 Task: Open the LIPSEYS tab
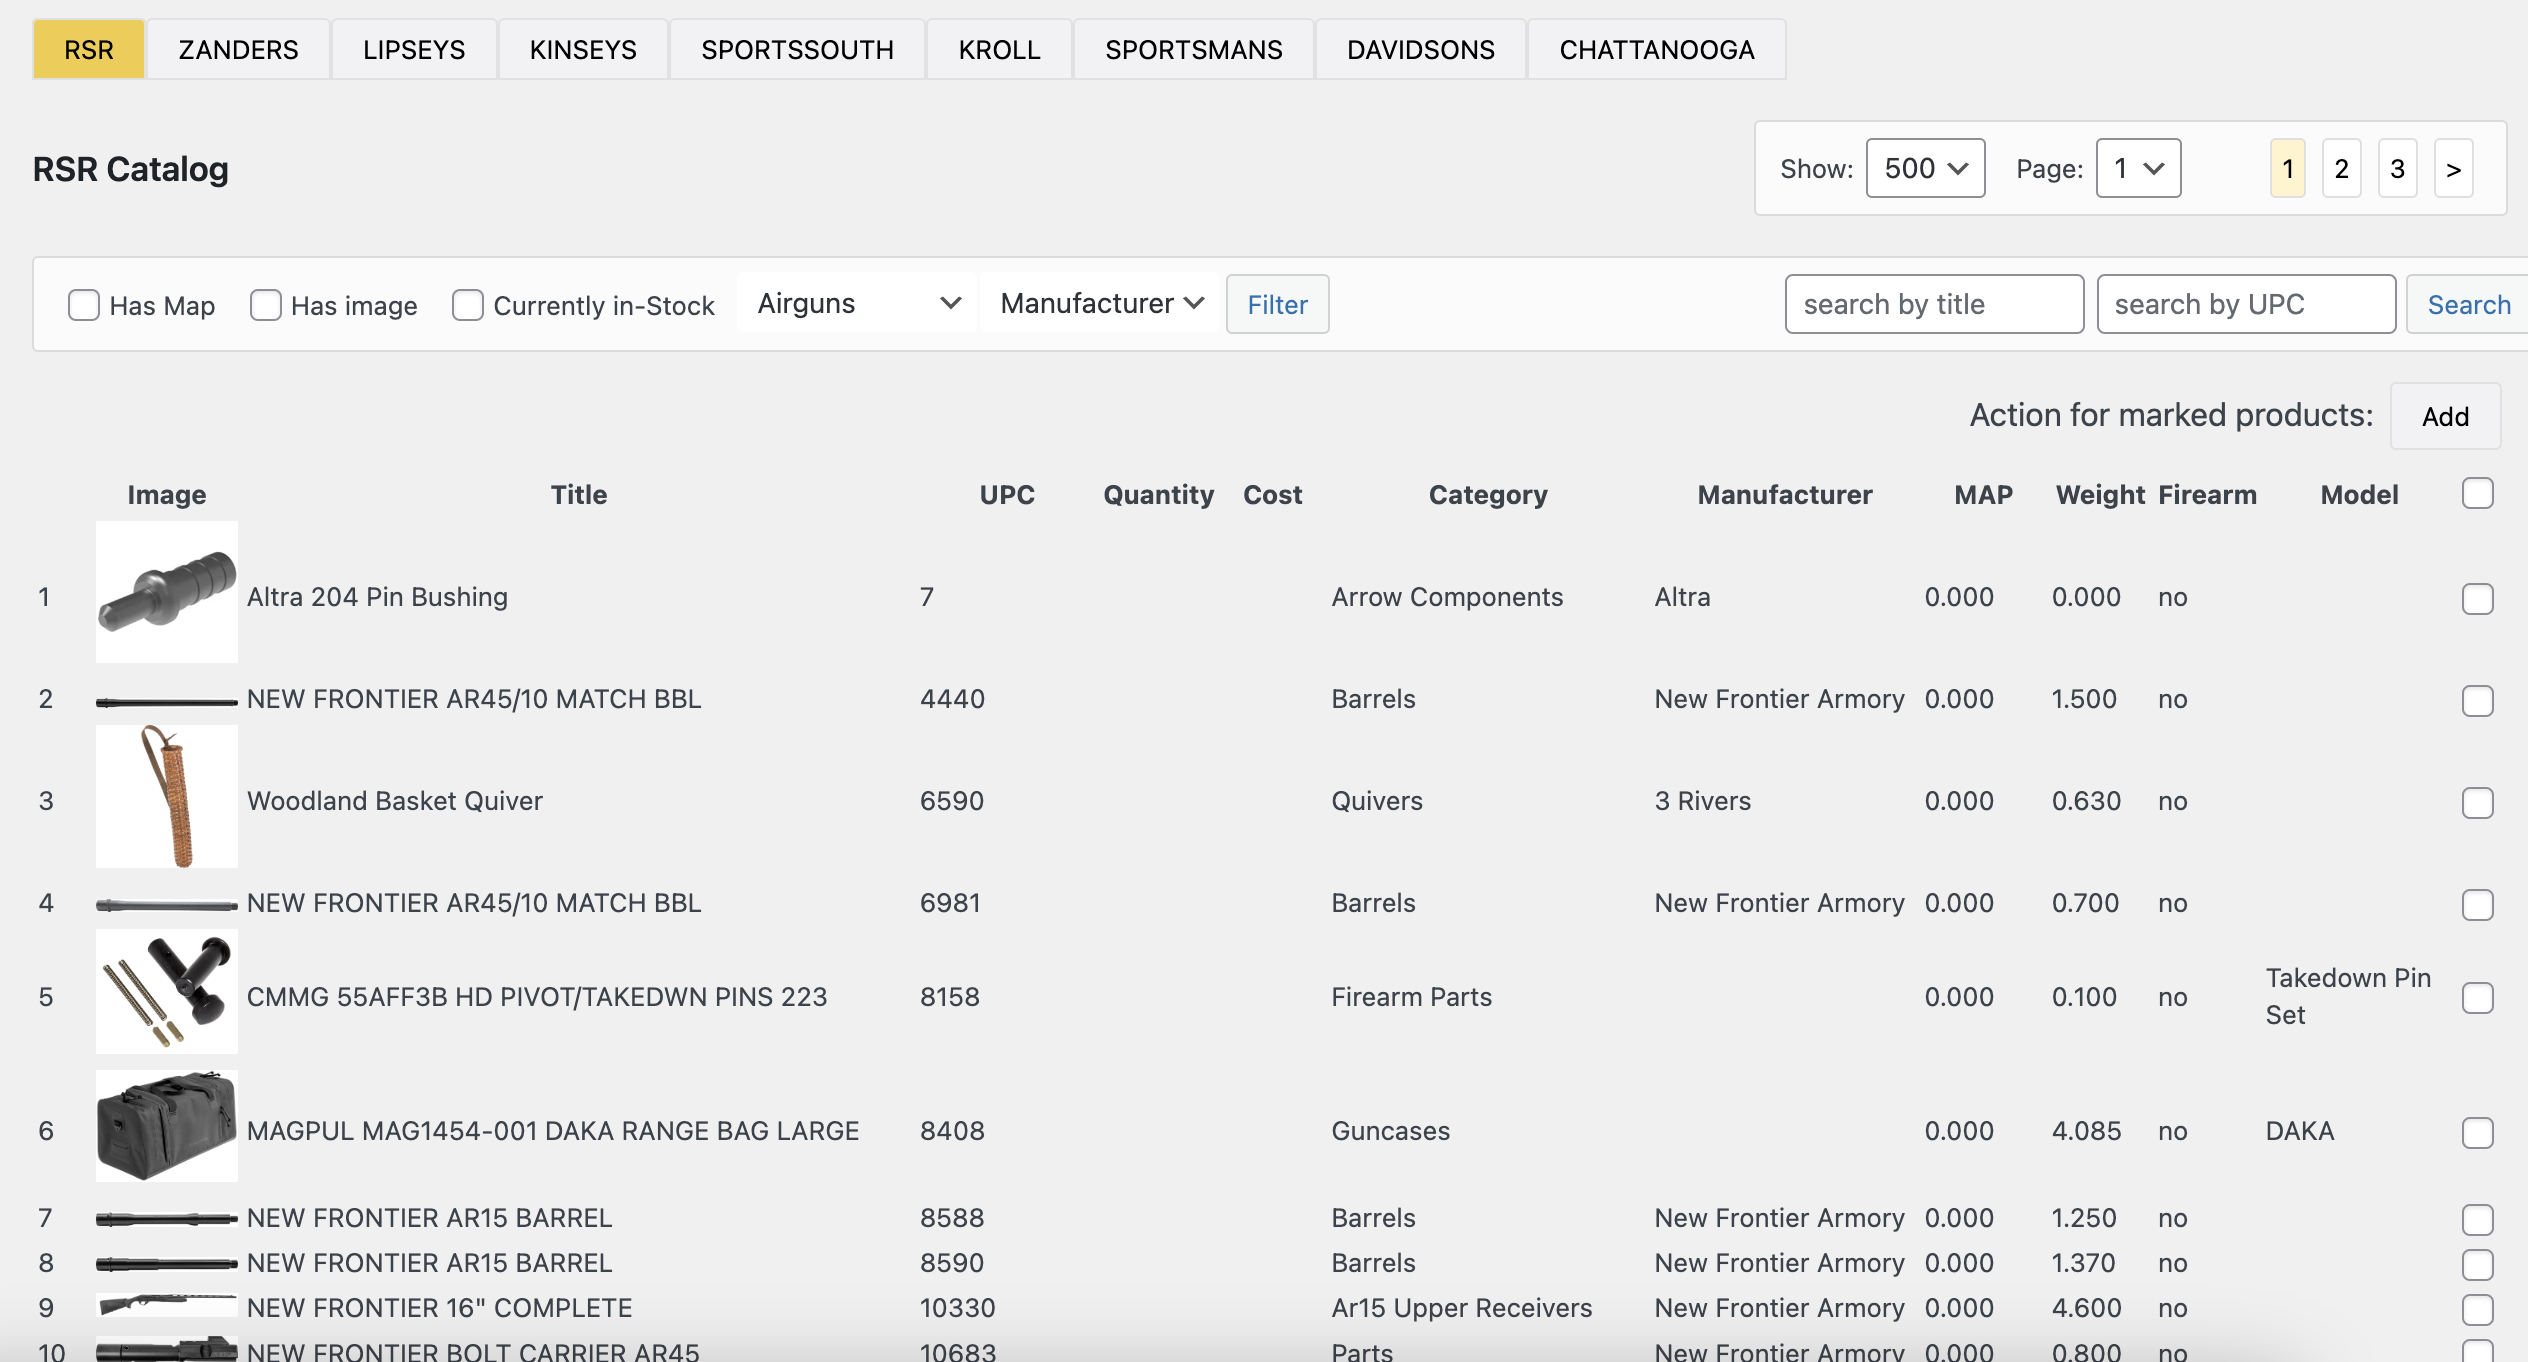(x=414, y=49)
